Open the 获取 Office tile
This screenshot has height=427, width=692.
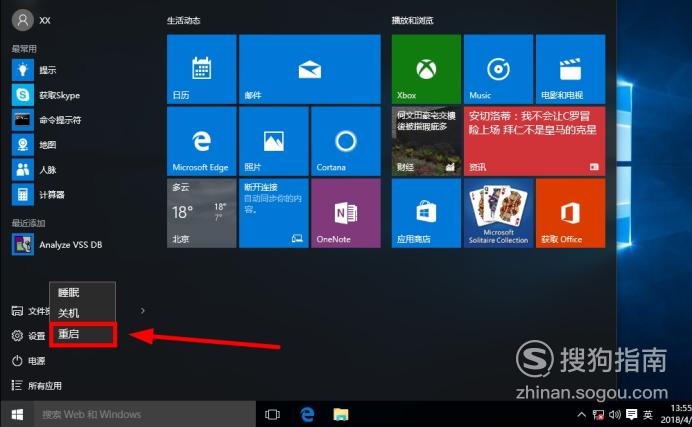(570, 213)
